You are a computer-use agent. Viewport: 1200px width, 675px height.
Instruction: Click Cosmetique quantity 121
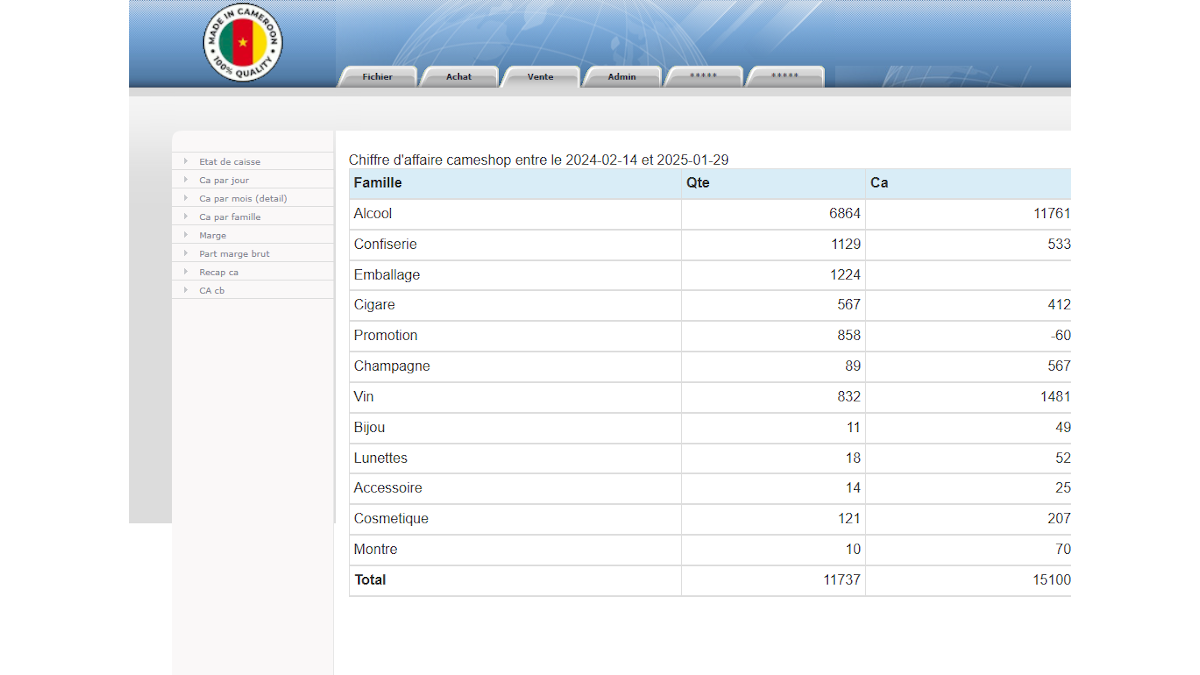(x=849, y=519)
